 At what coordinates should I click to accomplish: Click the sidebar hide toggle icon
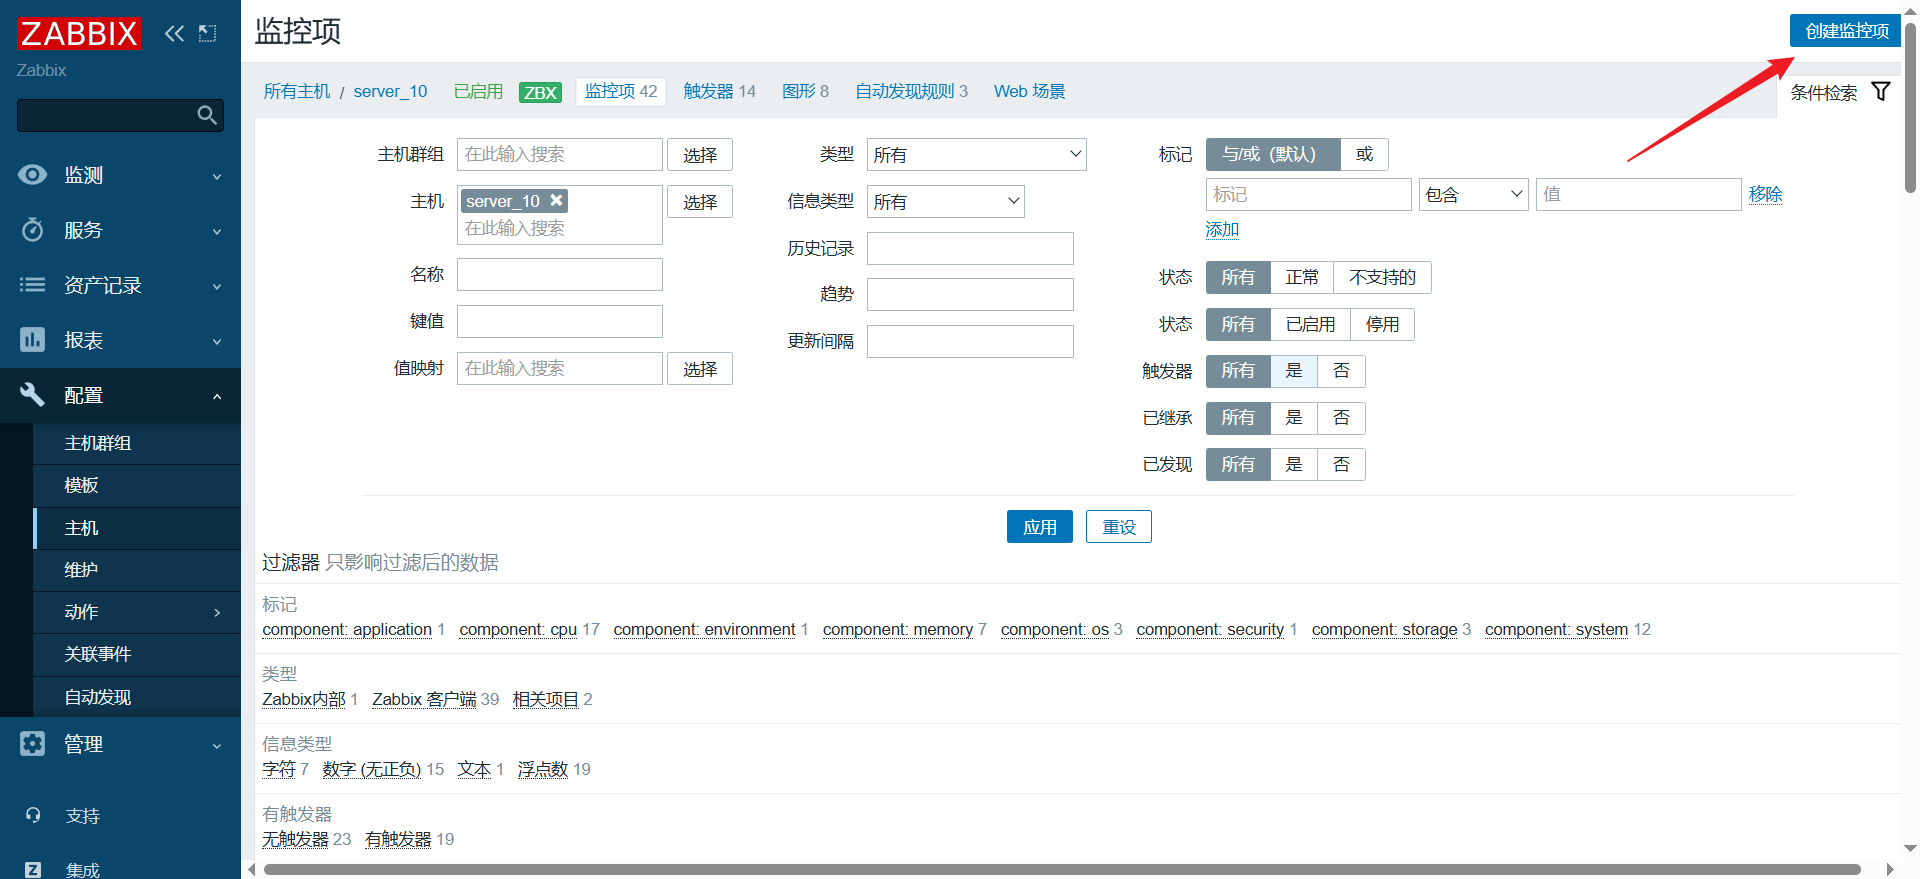207,33
